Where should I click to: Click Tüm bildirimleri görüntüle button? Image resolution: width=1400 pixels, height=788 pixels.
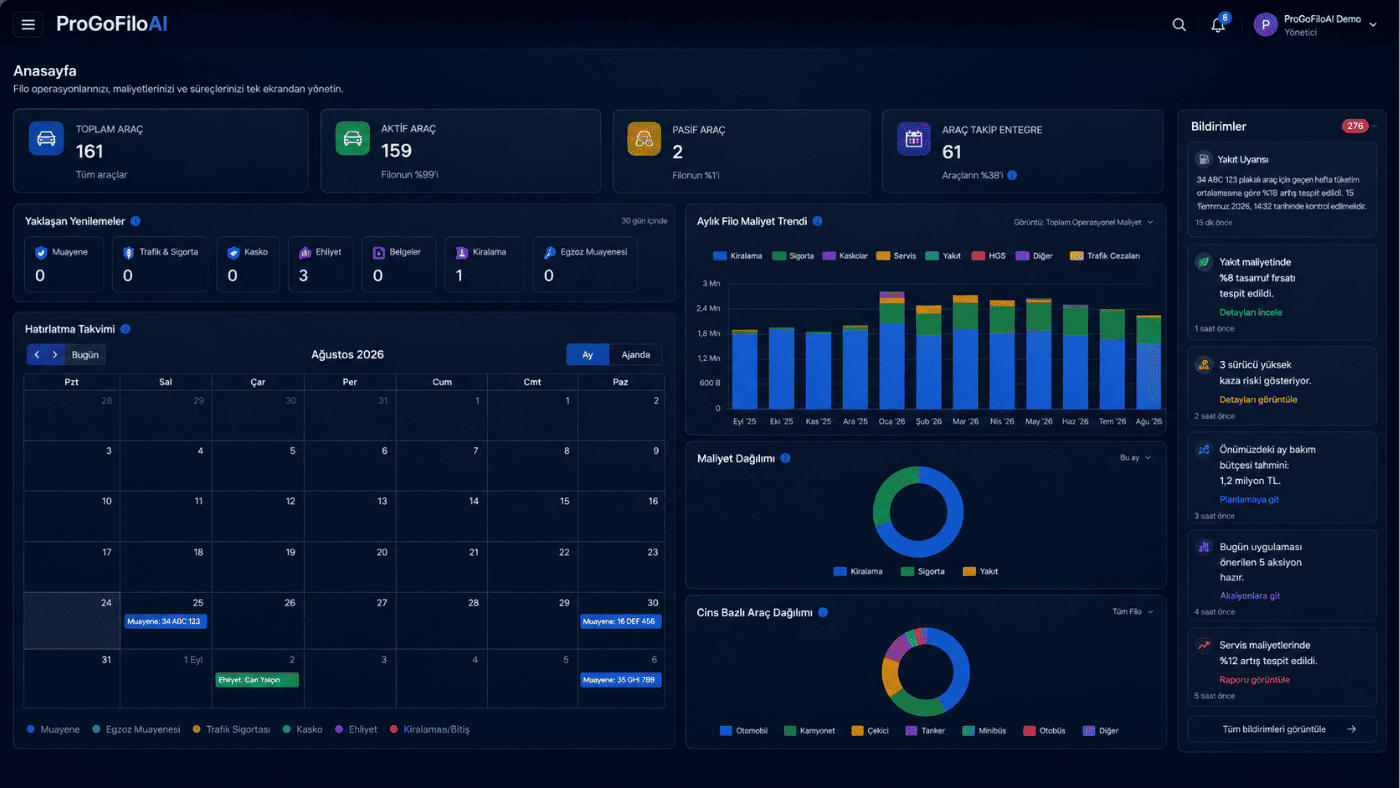tap(1282, 729)
